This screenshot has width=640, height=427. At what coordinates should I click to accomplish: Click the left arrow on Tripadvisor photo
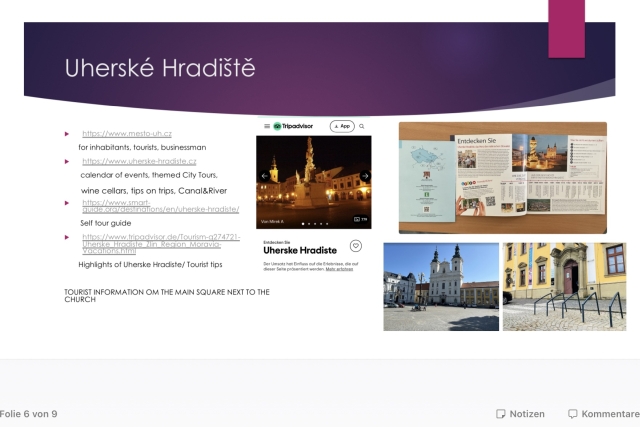point(264,176)
